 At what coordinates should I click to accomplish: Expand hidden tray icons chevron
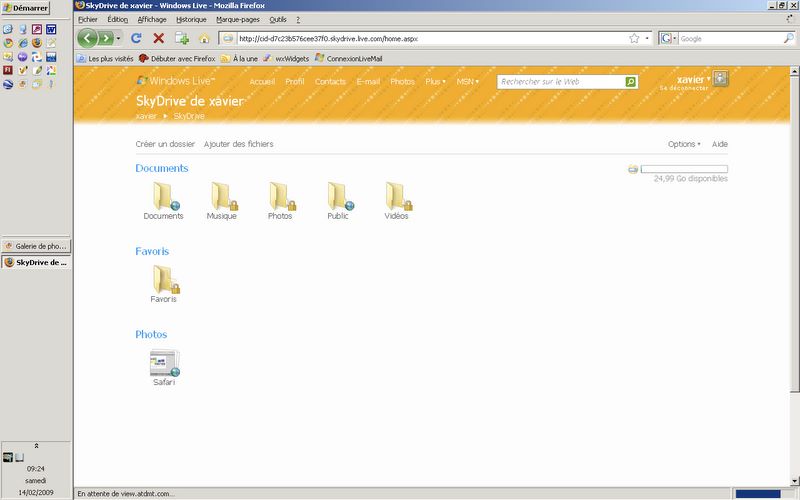pos(36,446)
